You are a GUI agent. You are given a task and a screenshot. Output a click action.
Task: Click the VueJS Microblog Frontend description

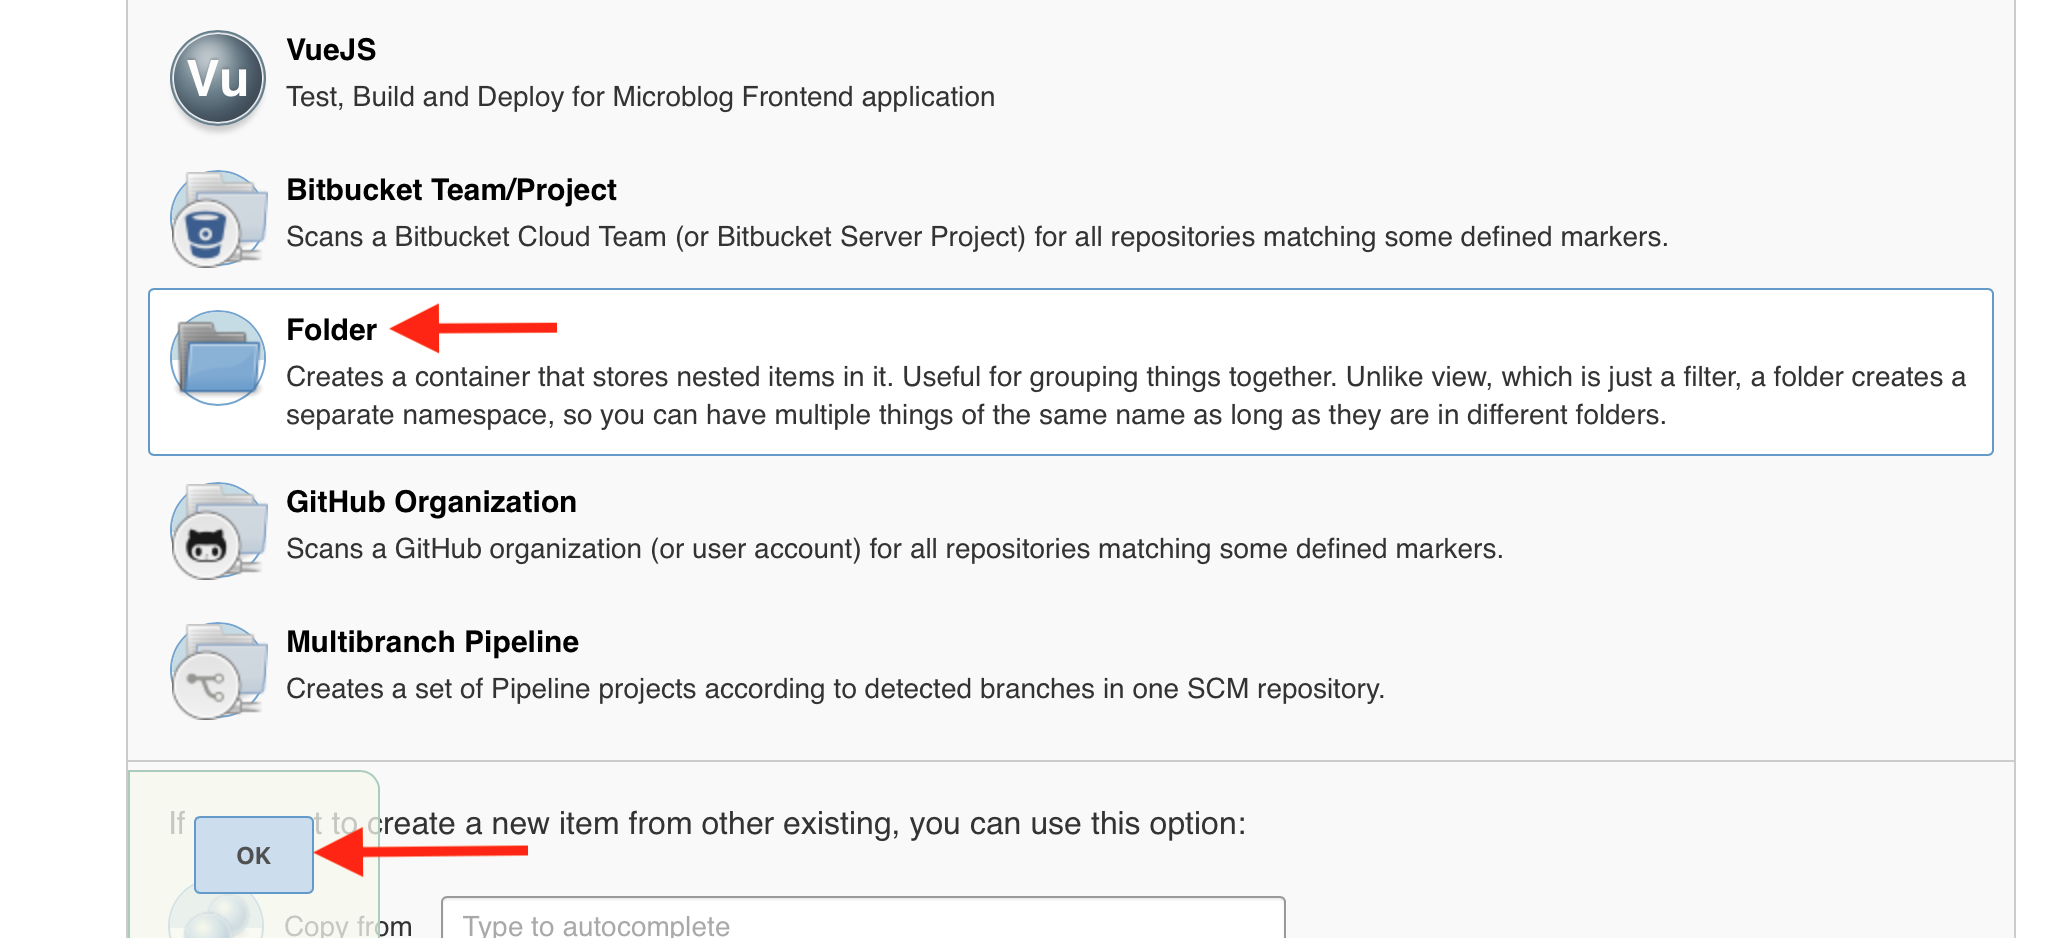640,96
